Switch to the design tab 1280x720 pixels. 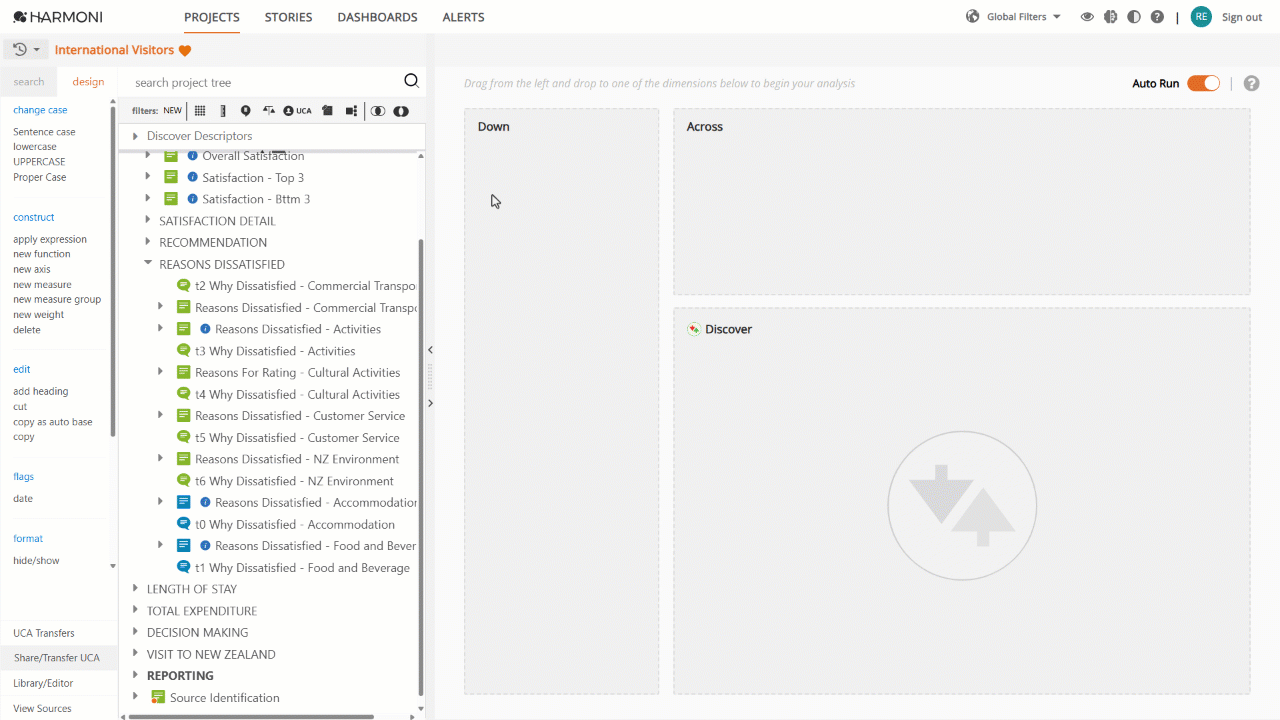click(x=88, y=82)
